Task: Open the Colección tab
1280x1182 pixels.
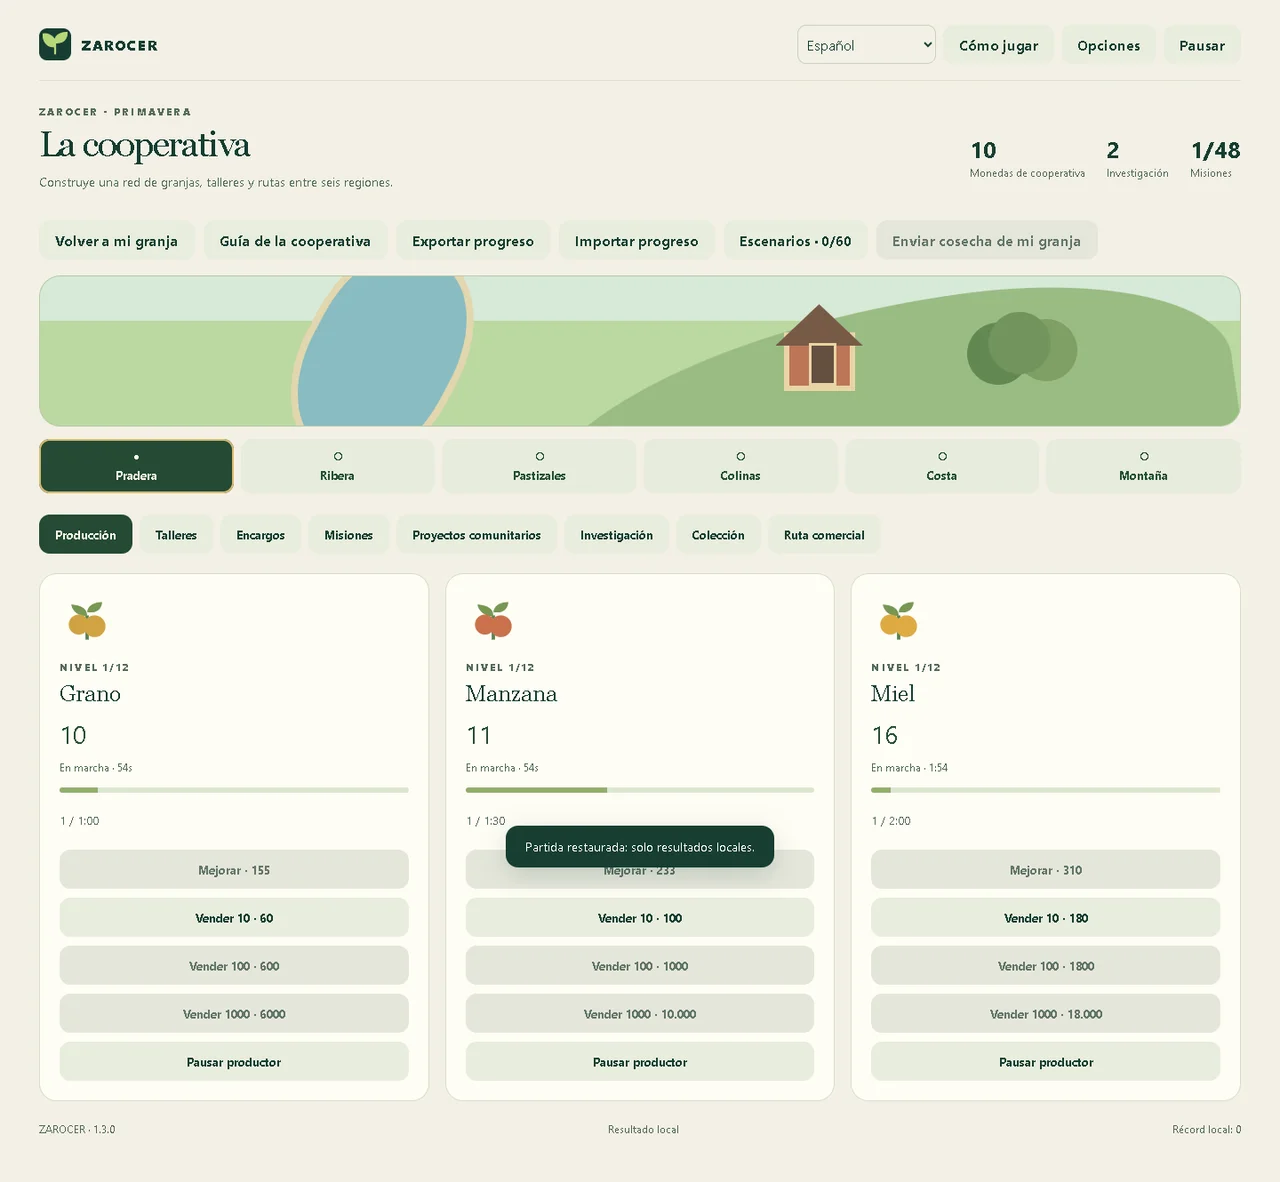Action: (x=718, y=535)
